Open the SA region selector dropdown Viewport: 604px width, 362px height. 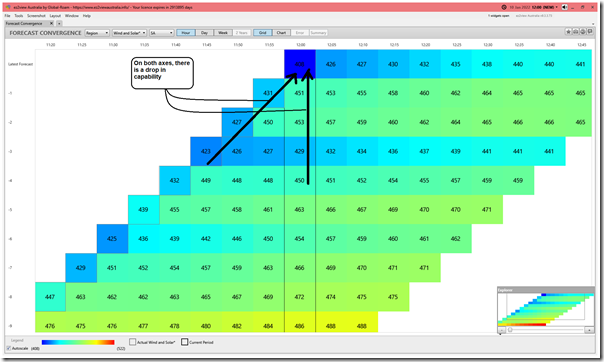[x=161, y=33]
